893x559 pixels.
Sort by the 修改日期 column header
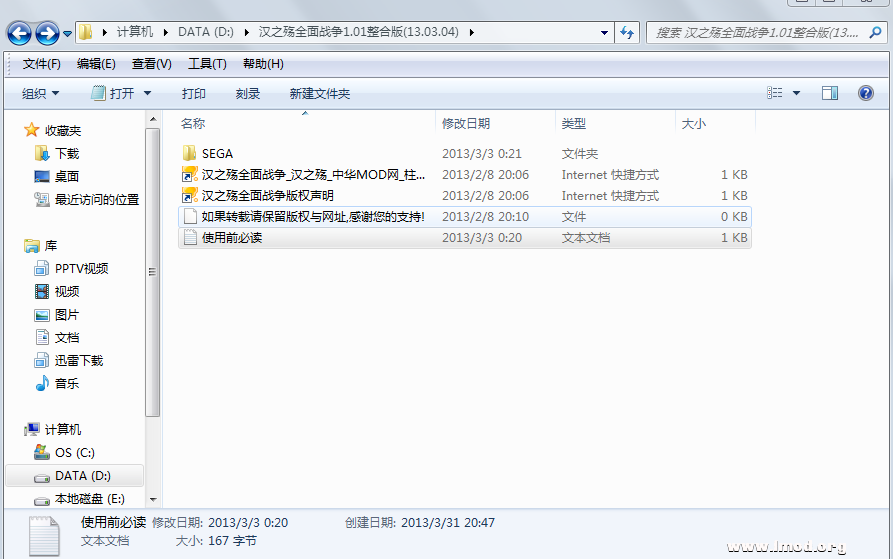[466, 124]
